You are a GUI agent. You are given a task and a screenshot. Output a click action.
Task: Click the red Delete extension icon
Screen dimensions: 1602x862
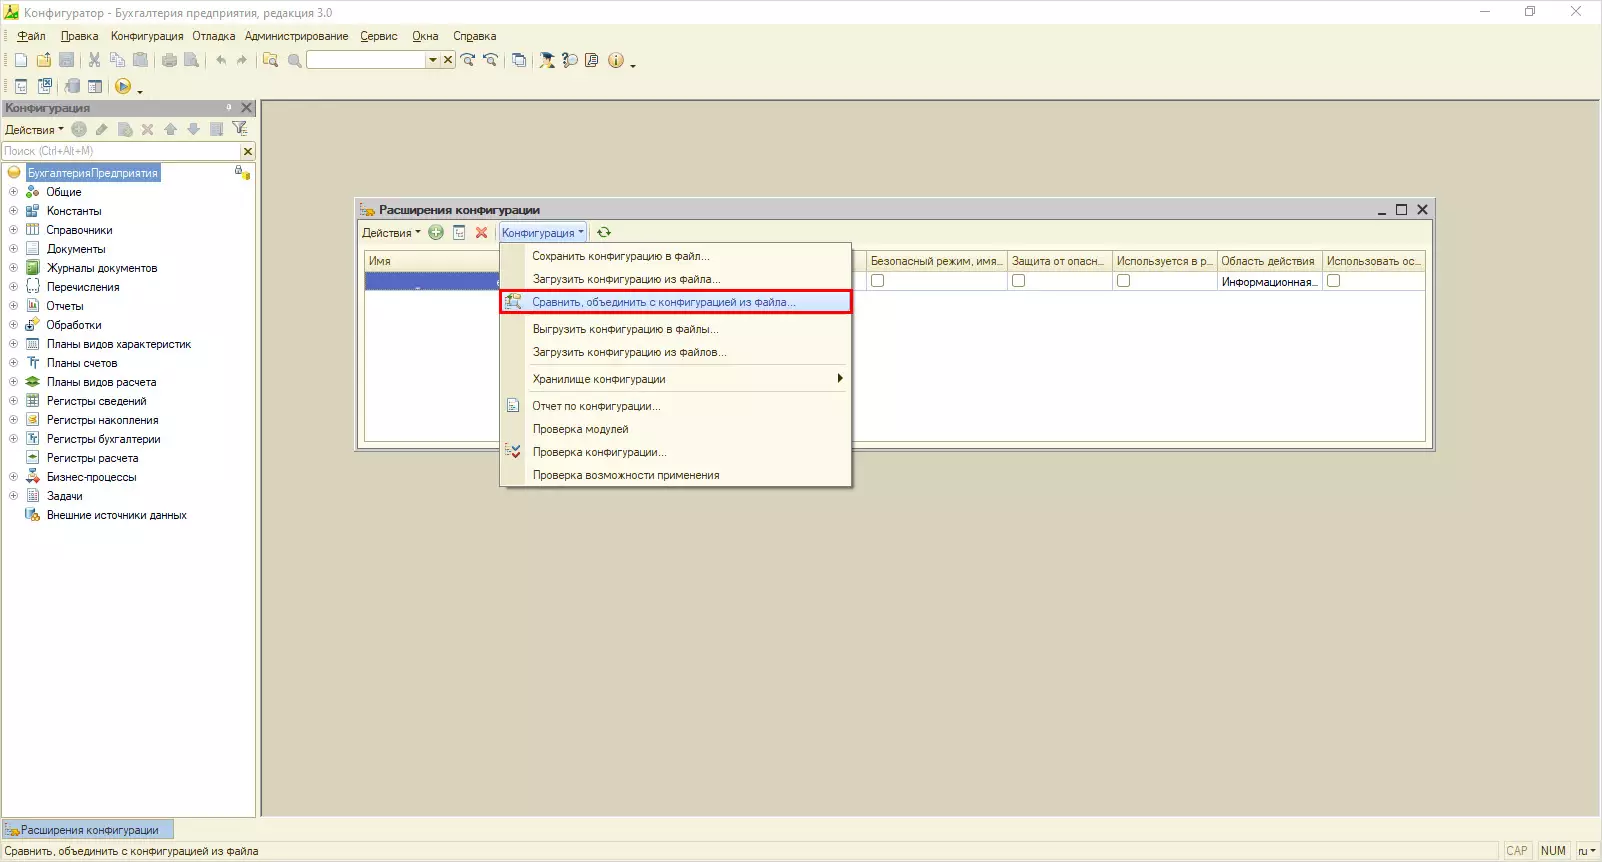point(481,233)
